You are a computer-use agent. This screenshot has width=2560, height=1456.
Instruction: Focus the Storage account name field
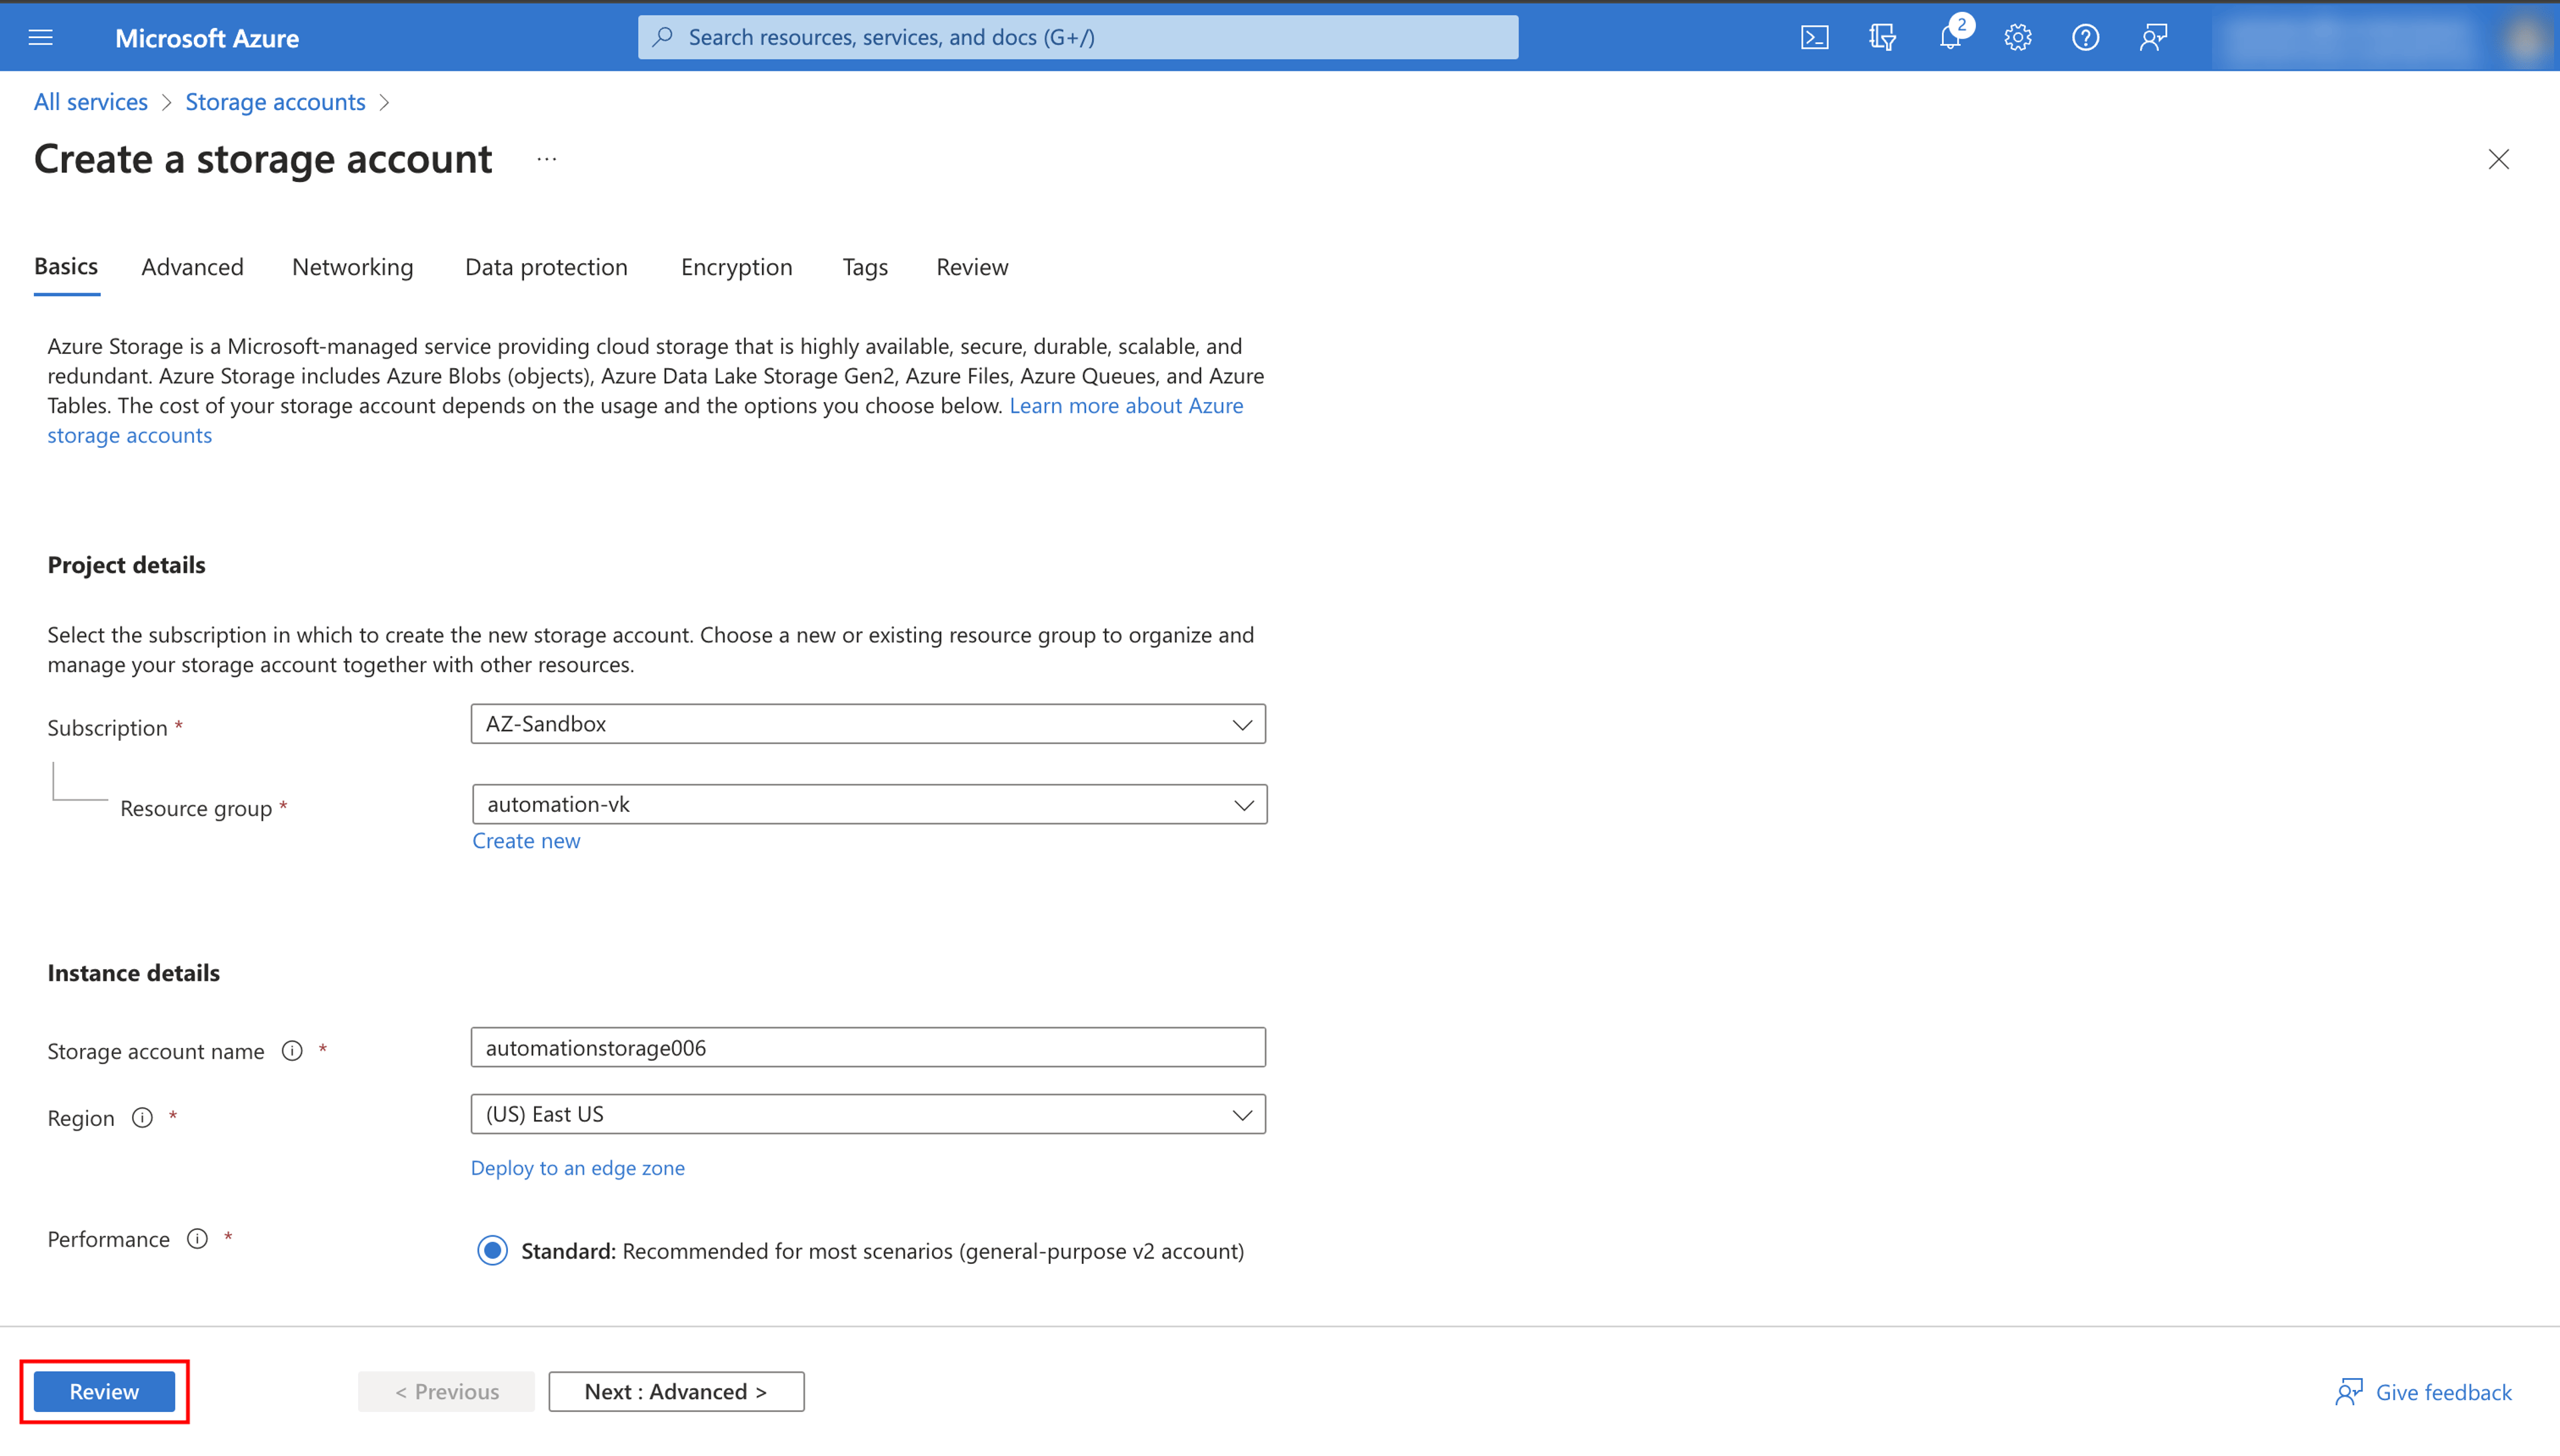coord(868,1048)
